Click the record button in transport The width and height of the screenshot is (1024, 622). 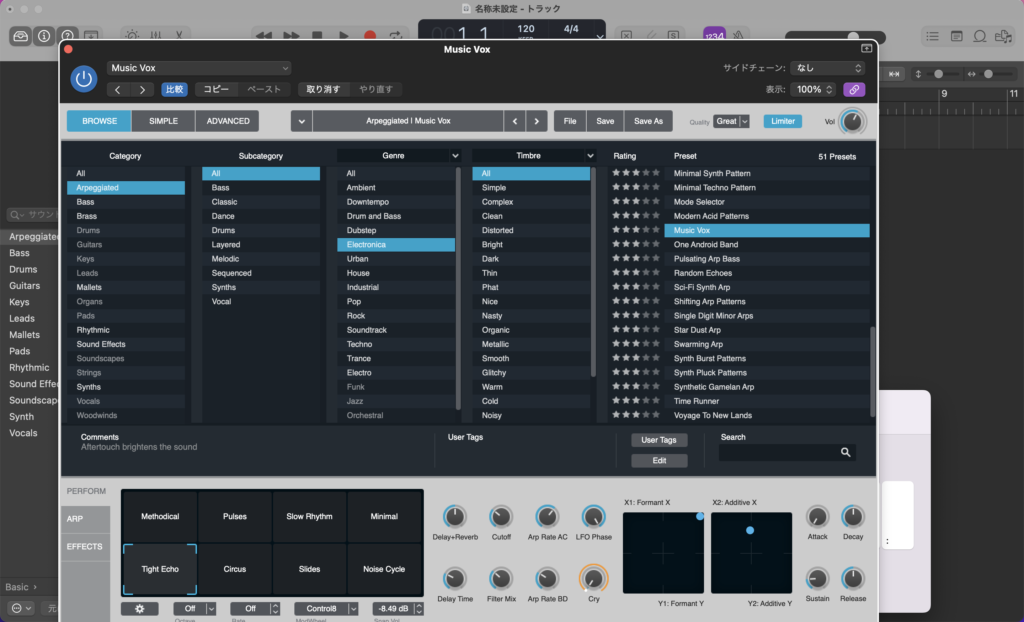pyautogui.click(x=370, y=36)
